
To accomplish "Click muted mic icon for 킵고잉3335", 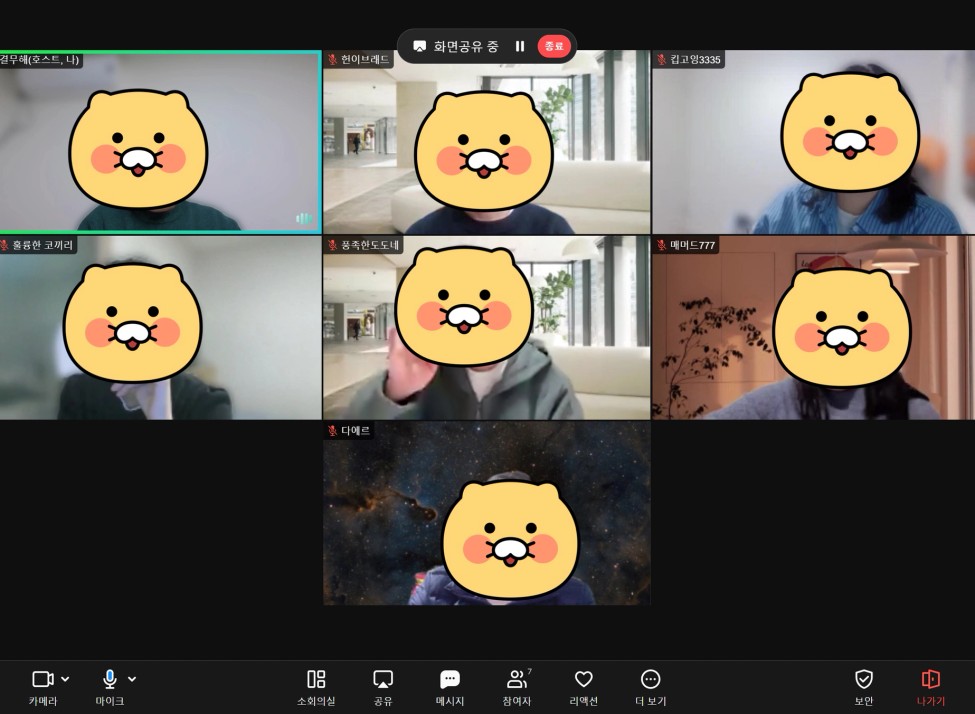I will tap(662, 60).
